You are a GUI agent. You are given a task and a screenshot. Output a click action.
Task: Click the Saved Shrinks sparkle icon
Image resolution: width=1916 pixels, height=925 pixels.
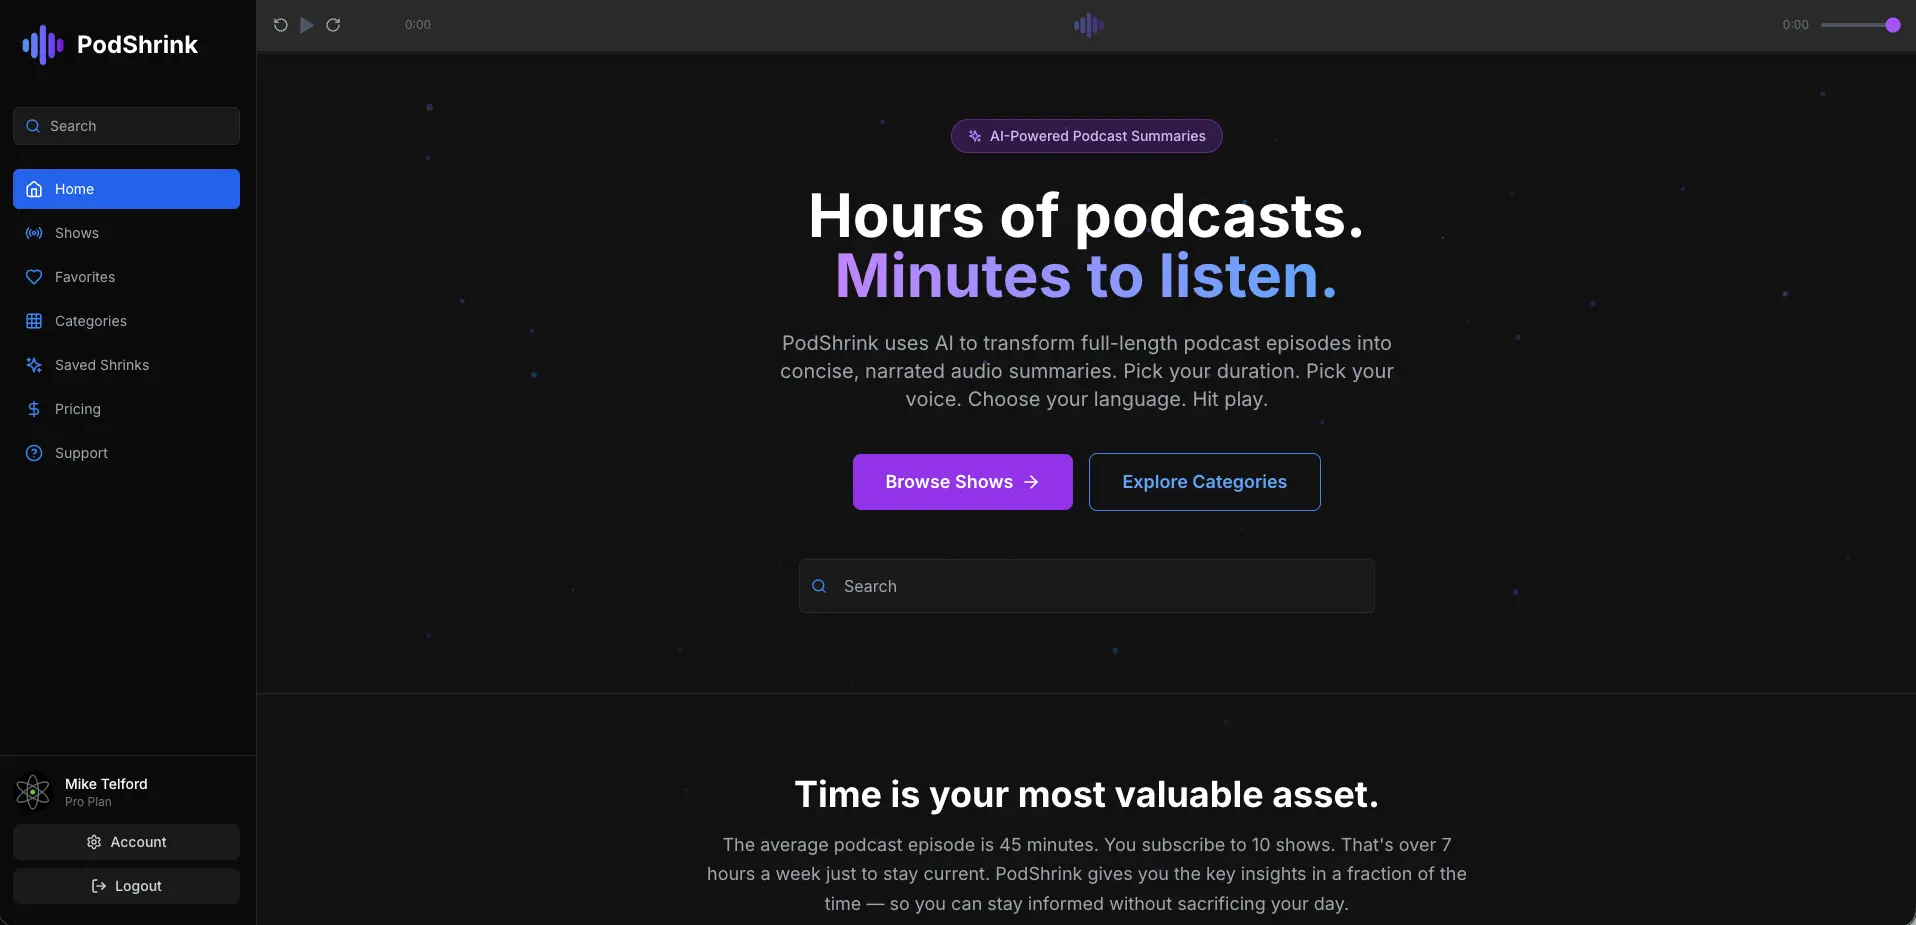pyautogui.click(x=34, y=365)
